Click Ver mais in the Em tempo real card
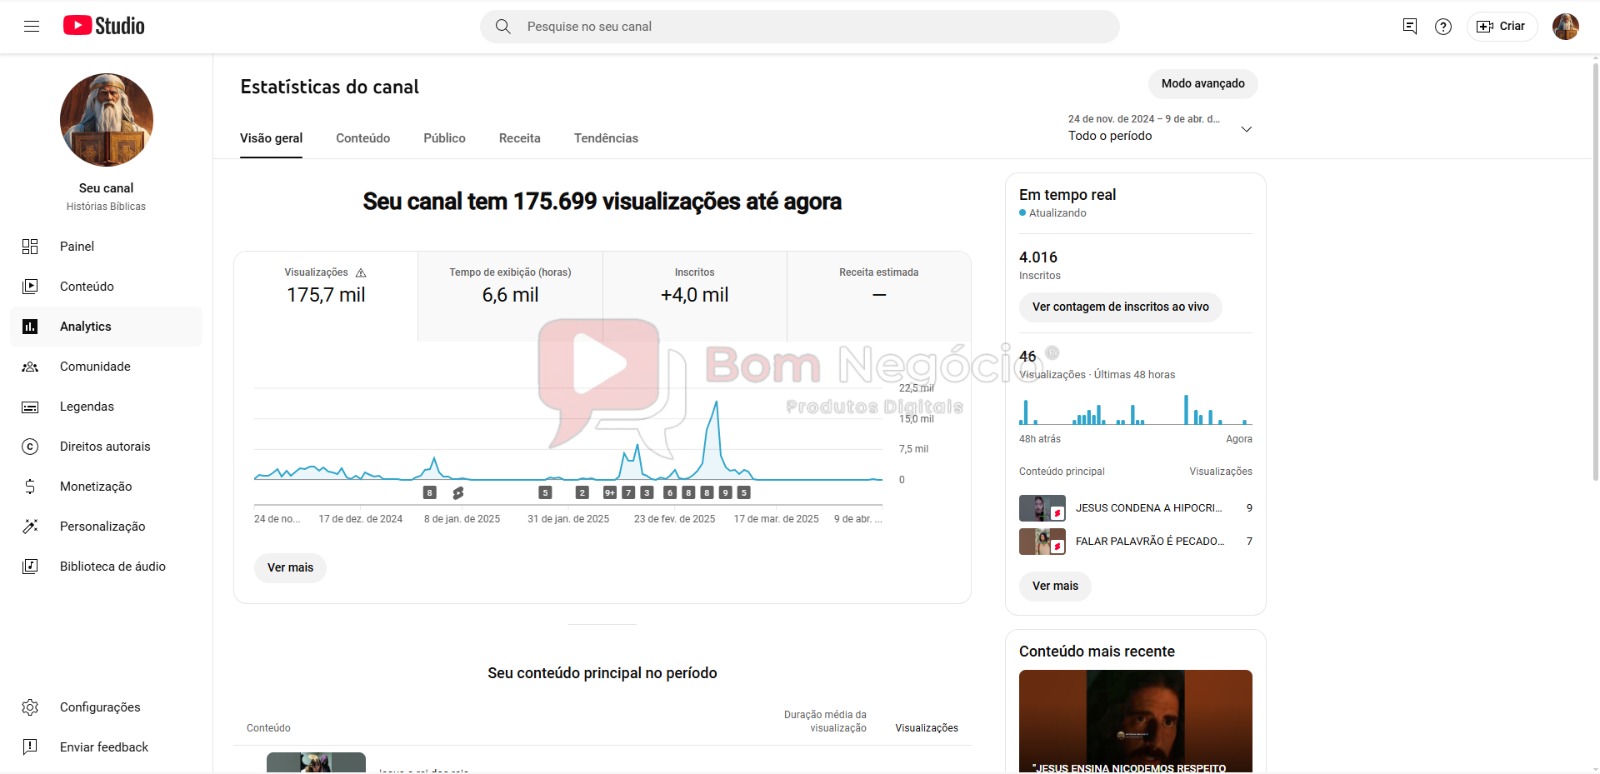The width and height of the screenshot is (1600, 774). [x=1055, y=586]
